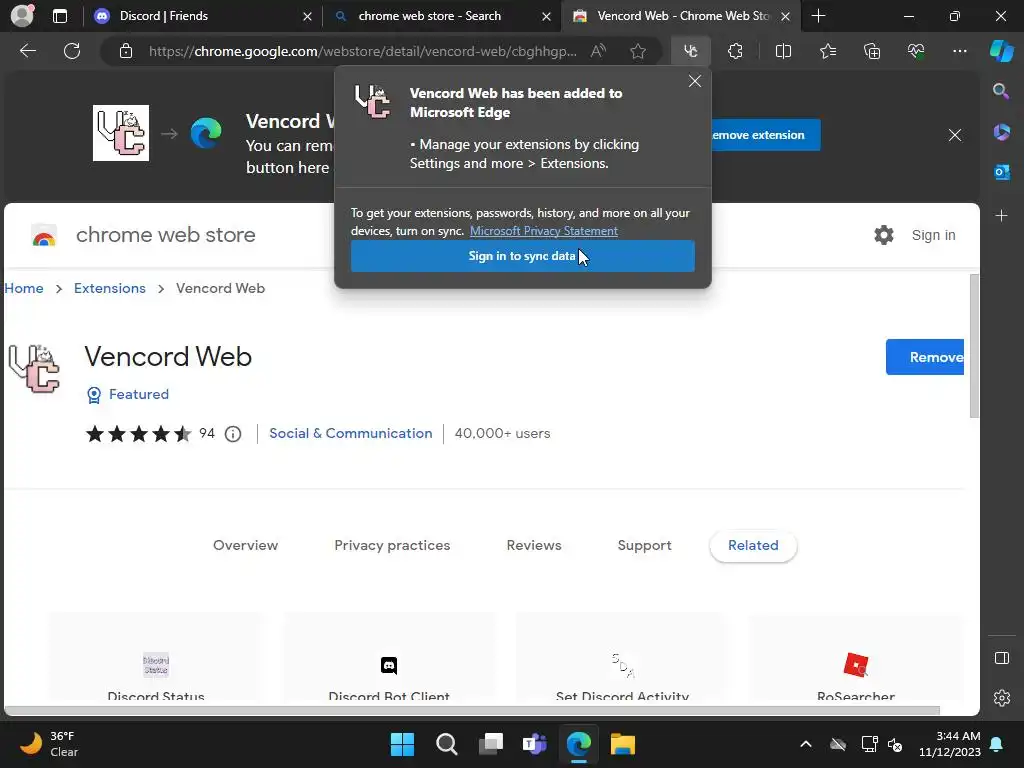Open Outlook icon in the sidebar
The height and width of the screenshot is (768, 1024).
click(x=1001, y=172)
